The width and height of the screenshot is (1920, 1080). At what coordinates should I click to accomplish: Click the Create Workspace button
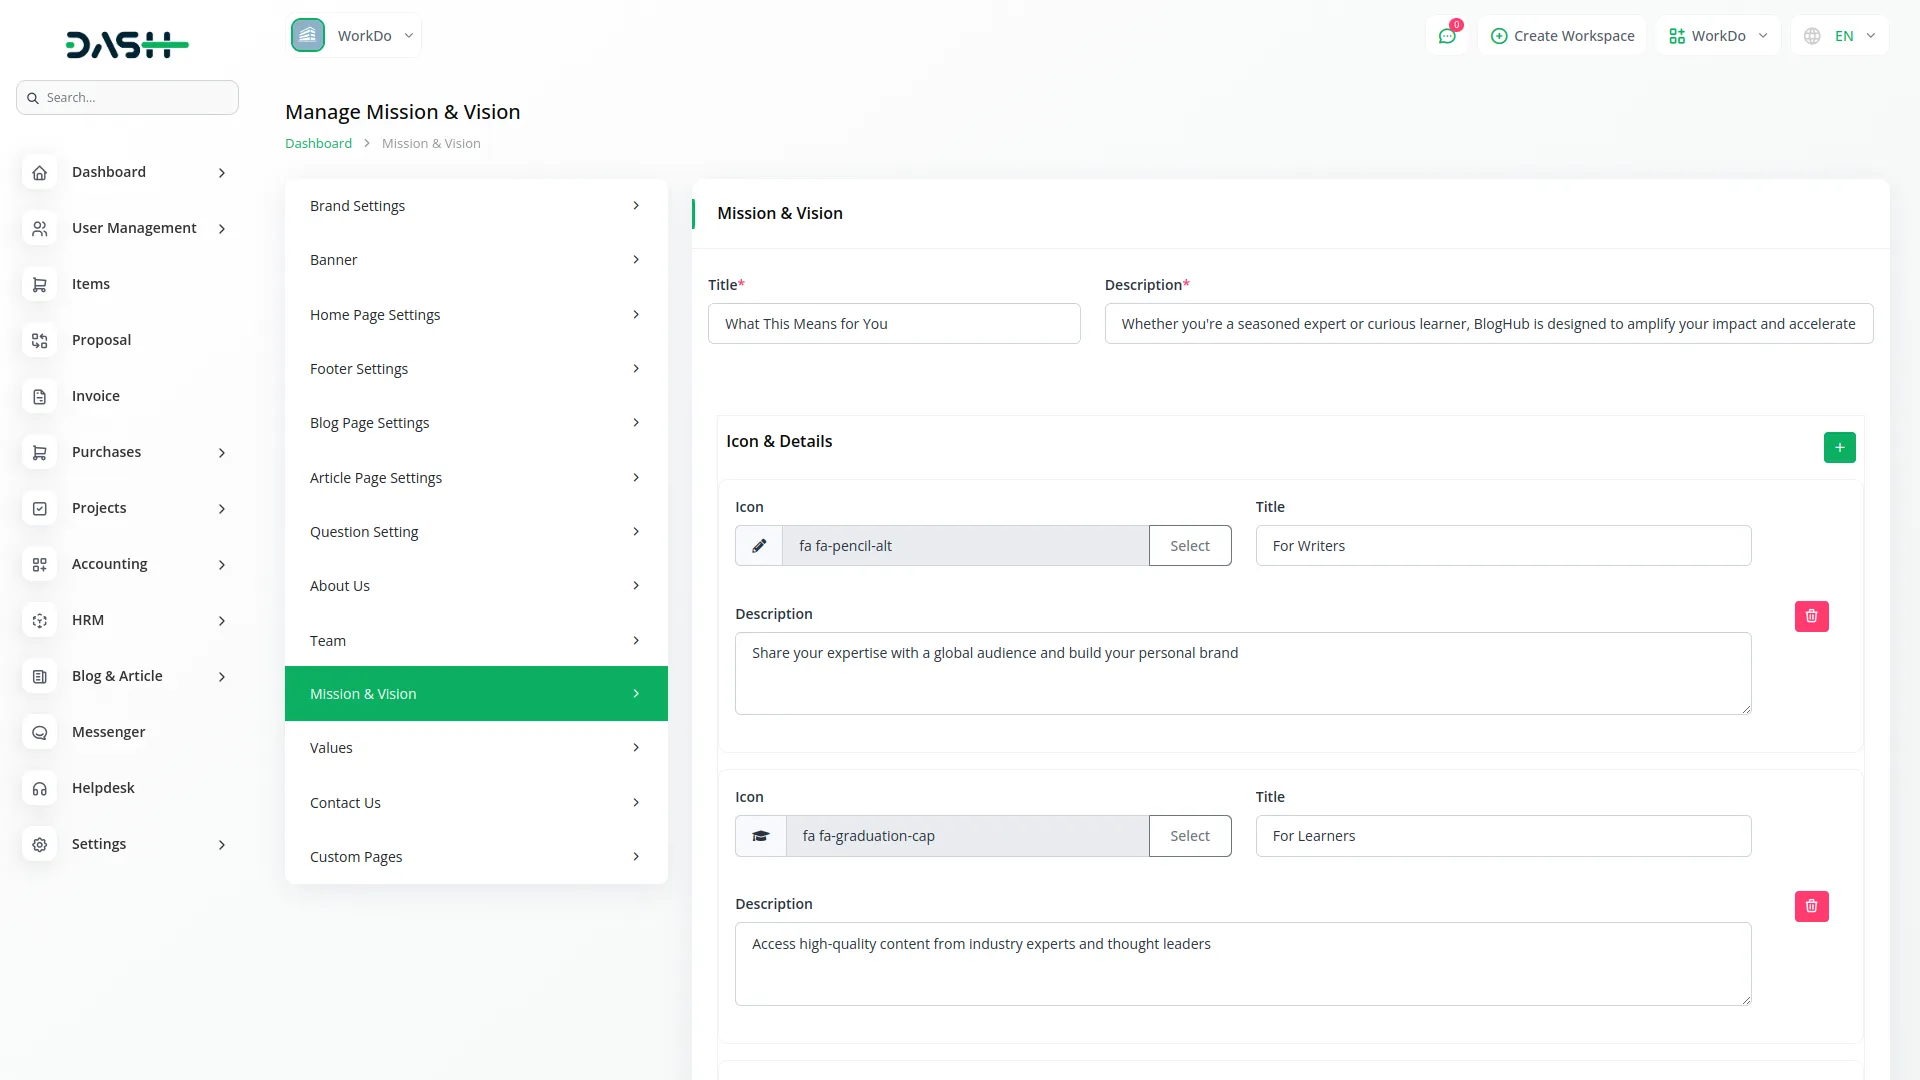click(1562, 36)
